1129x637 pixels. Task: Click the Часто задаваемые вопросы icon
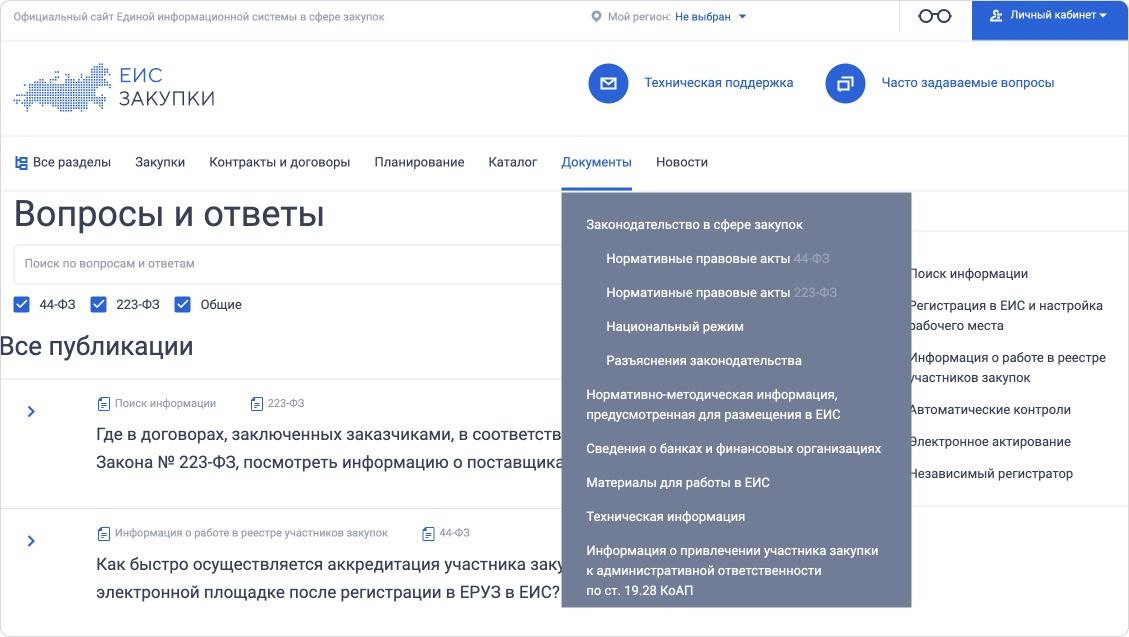pos(846,84)
